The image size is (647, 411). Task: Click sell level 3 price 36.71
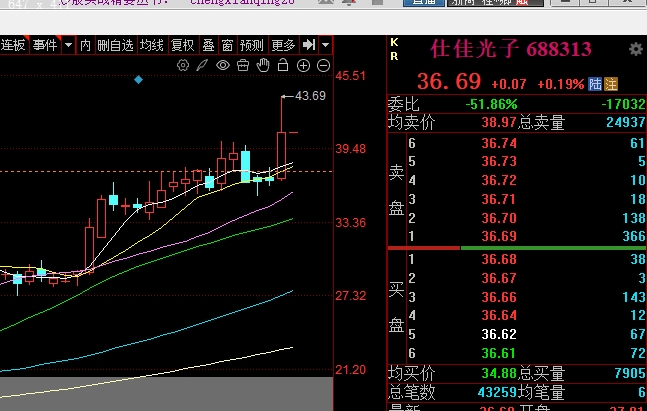[499, 199]
